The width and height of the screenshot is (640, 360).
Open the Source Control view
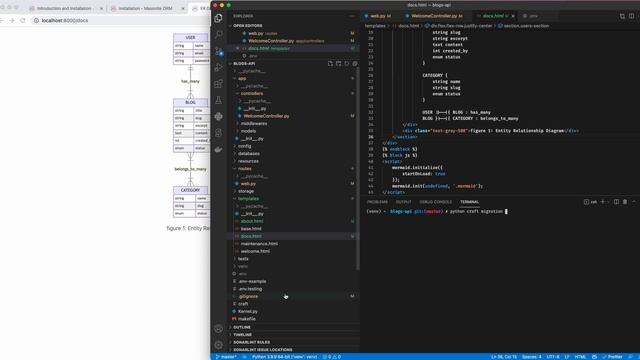tap(218, 51)
